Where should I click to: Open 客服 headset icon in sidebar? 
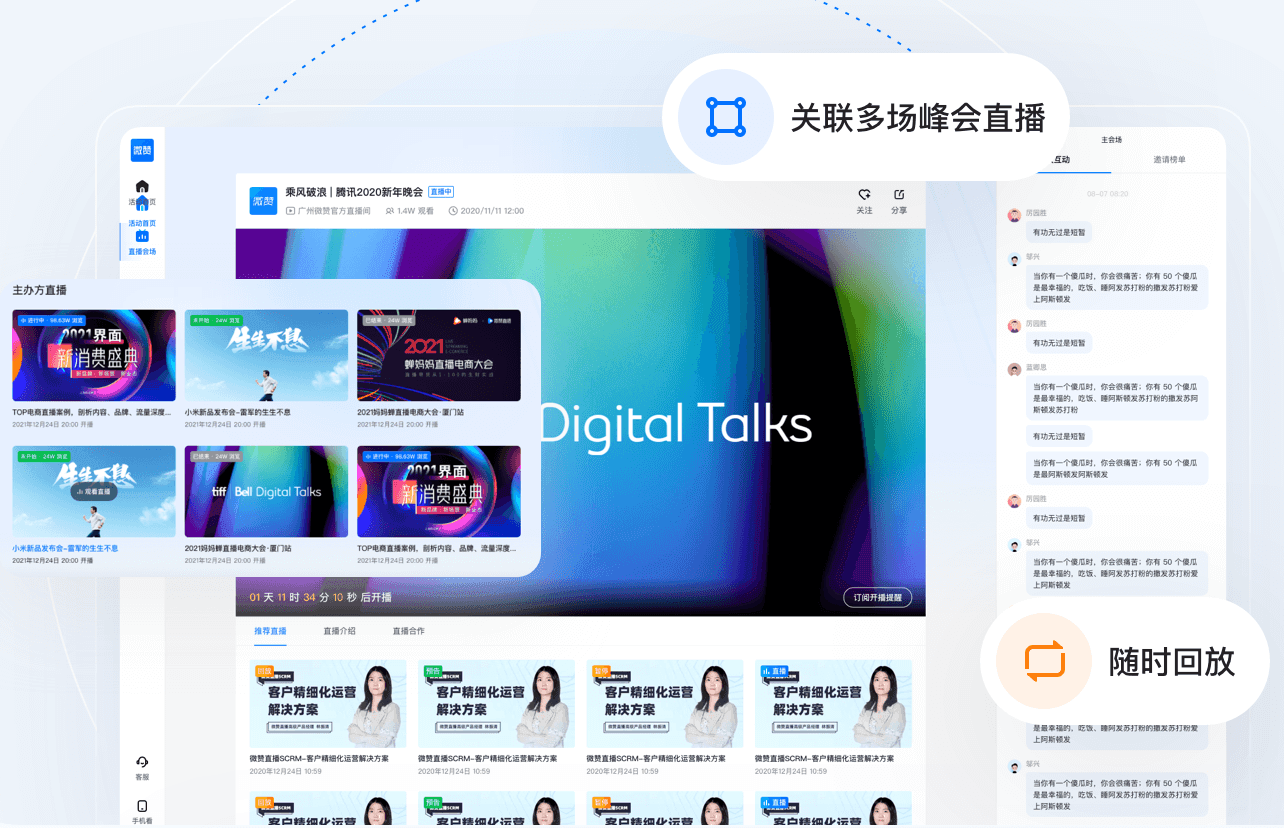pos(142,764)
